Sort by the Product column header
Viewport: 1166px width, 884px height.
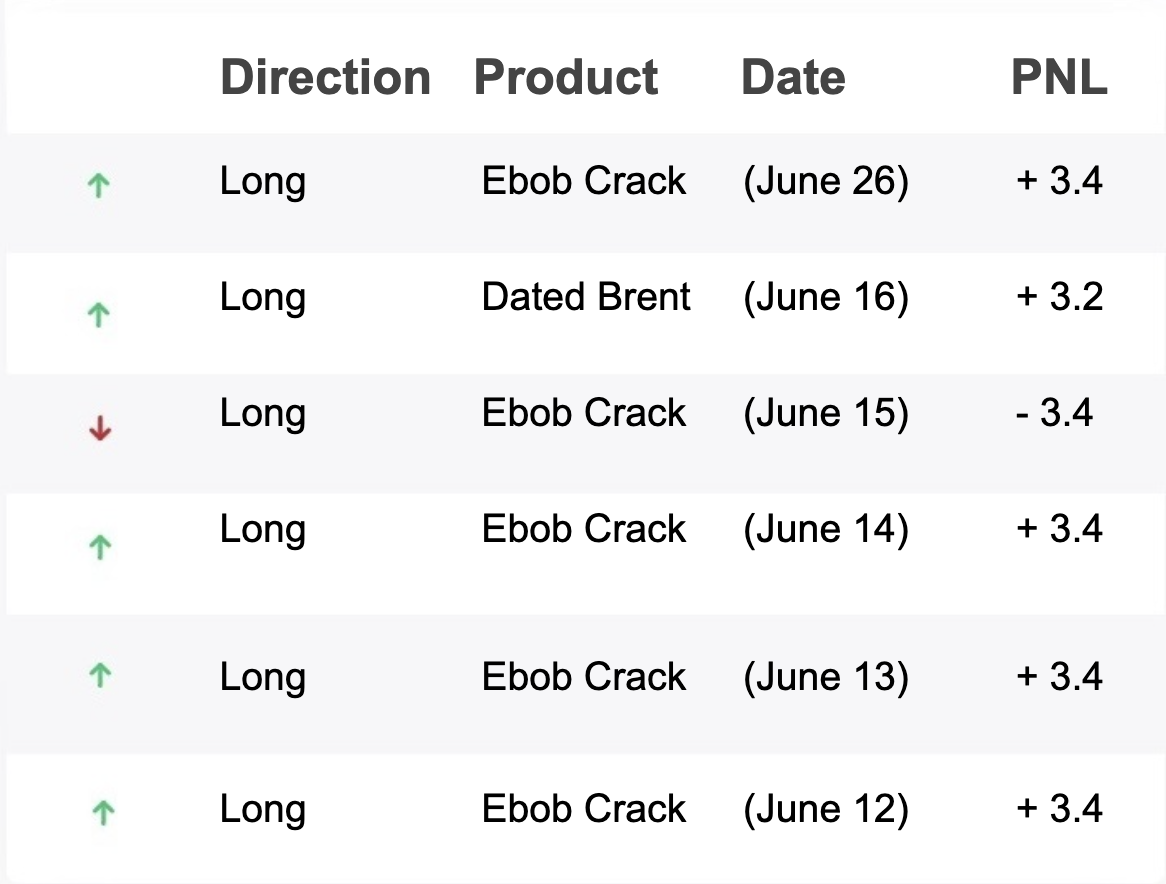(x=566, y=78)
